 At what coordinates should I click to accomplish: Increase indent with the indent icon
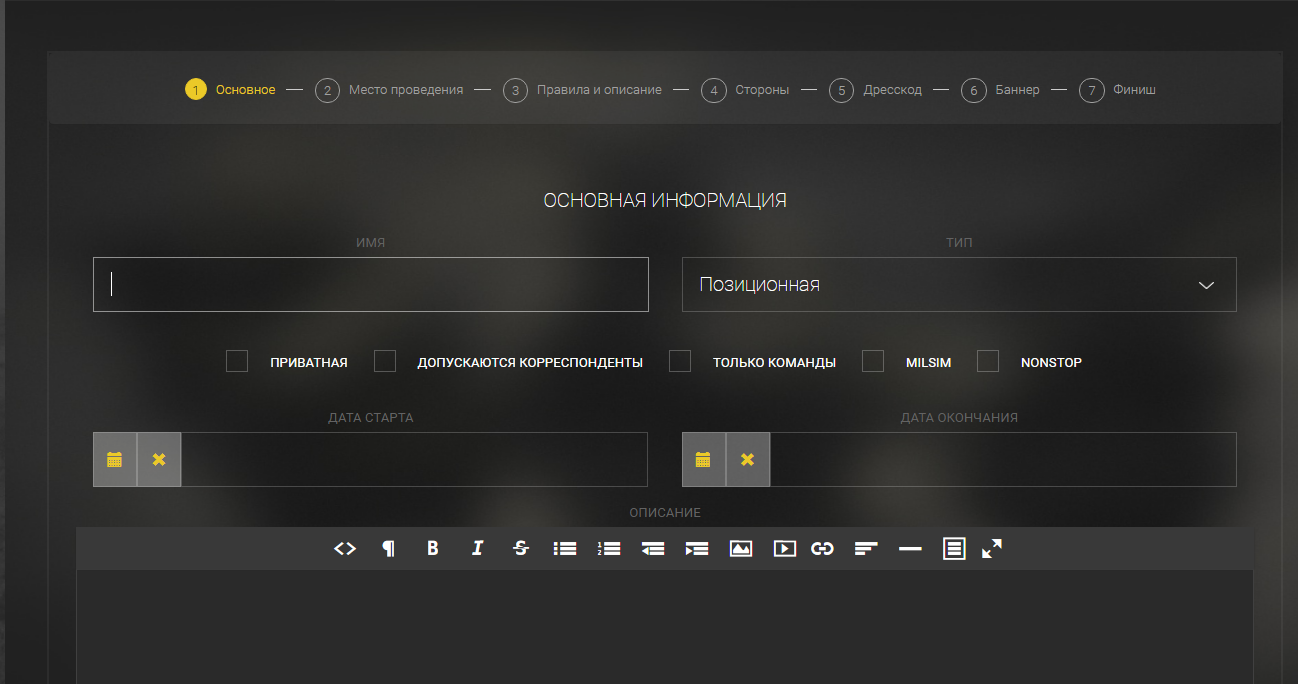click(697, 548)
